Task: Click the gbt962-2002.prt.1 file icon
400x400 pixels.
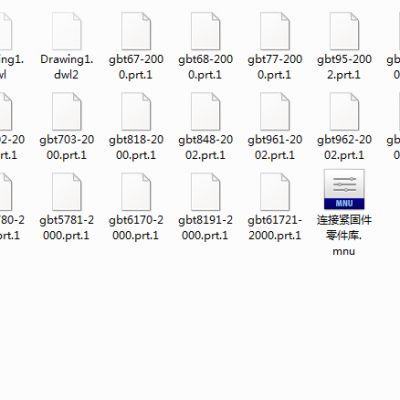Action: click(344, 111)
